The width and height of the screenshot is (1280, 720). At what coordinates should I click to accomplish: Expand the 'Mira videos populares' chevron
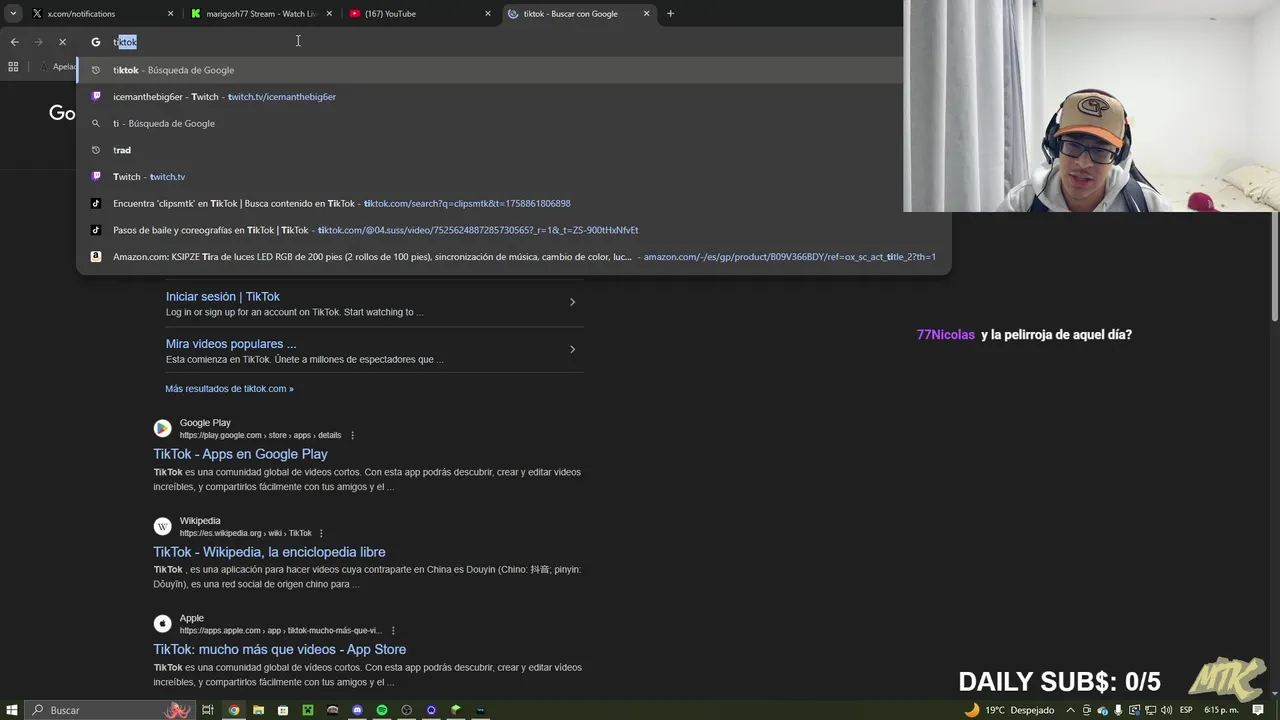click(x=572, y=349)
